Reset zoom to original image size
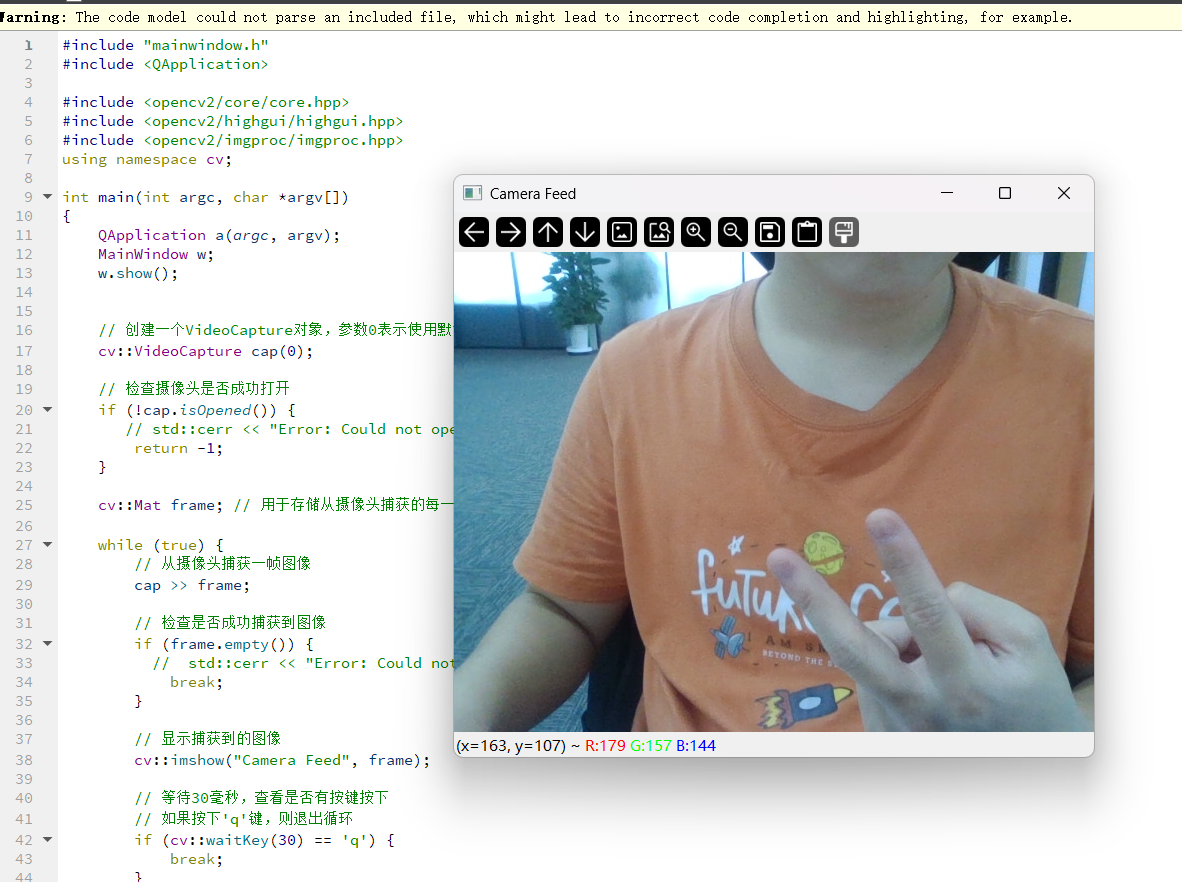This screenshot has width=1182, height=882. [621, 232]
